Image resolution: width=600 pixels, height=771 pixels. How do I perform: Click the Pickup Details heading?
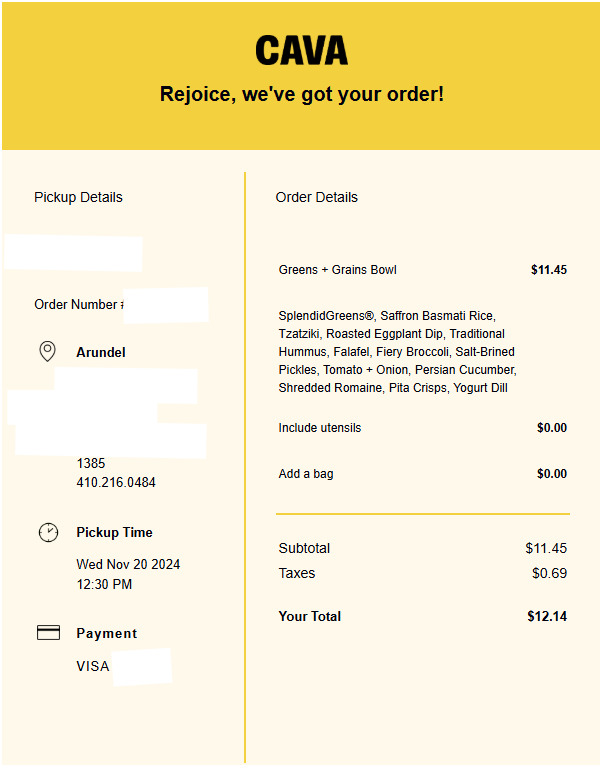click(78, 197)
